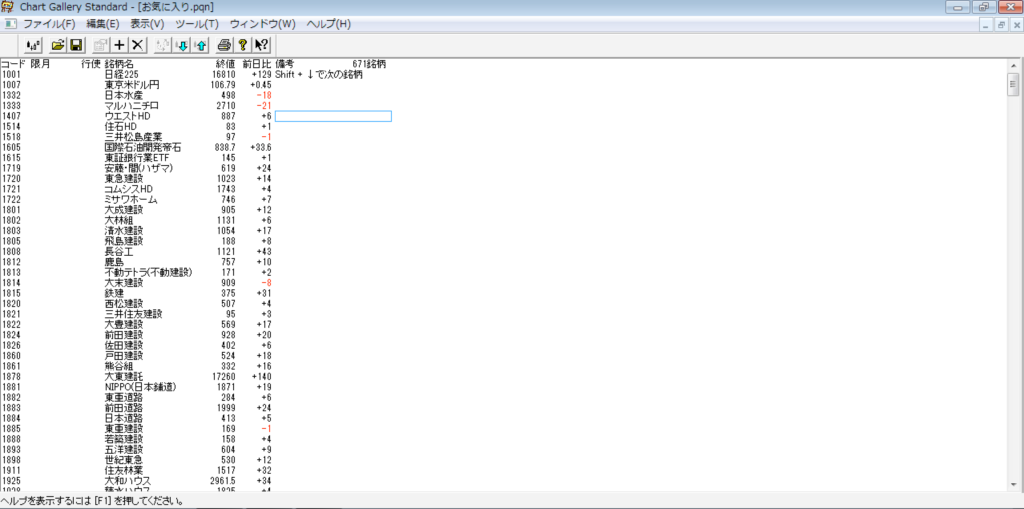Add a stock with plus icon
Screen dimensions: 1024x509
120,45
